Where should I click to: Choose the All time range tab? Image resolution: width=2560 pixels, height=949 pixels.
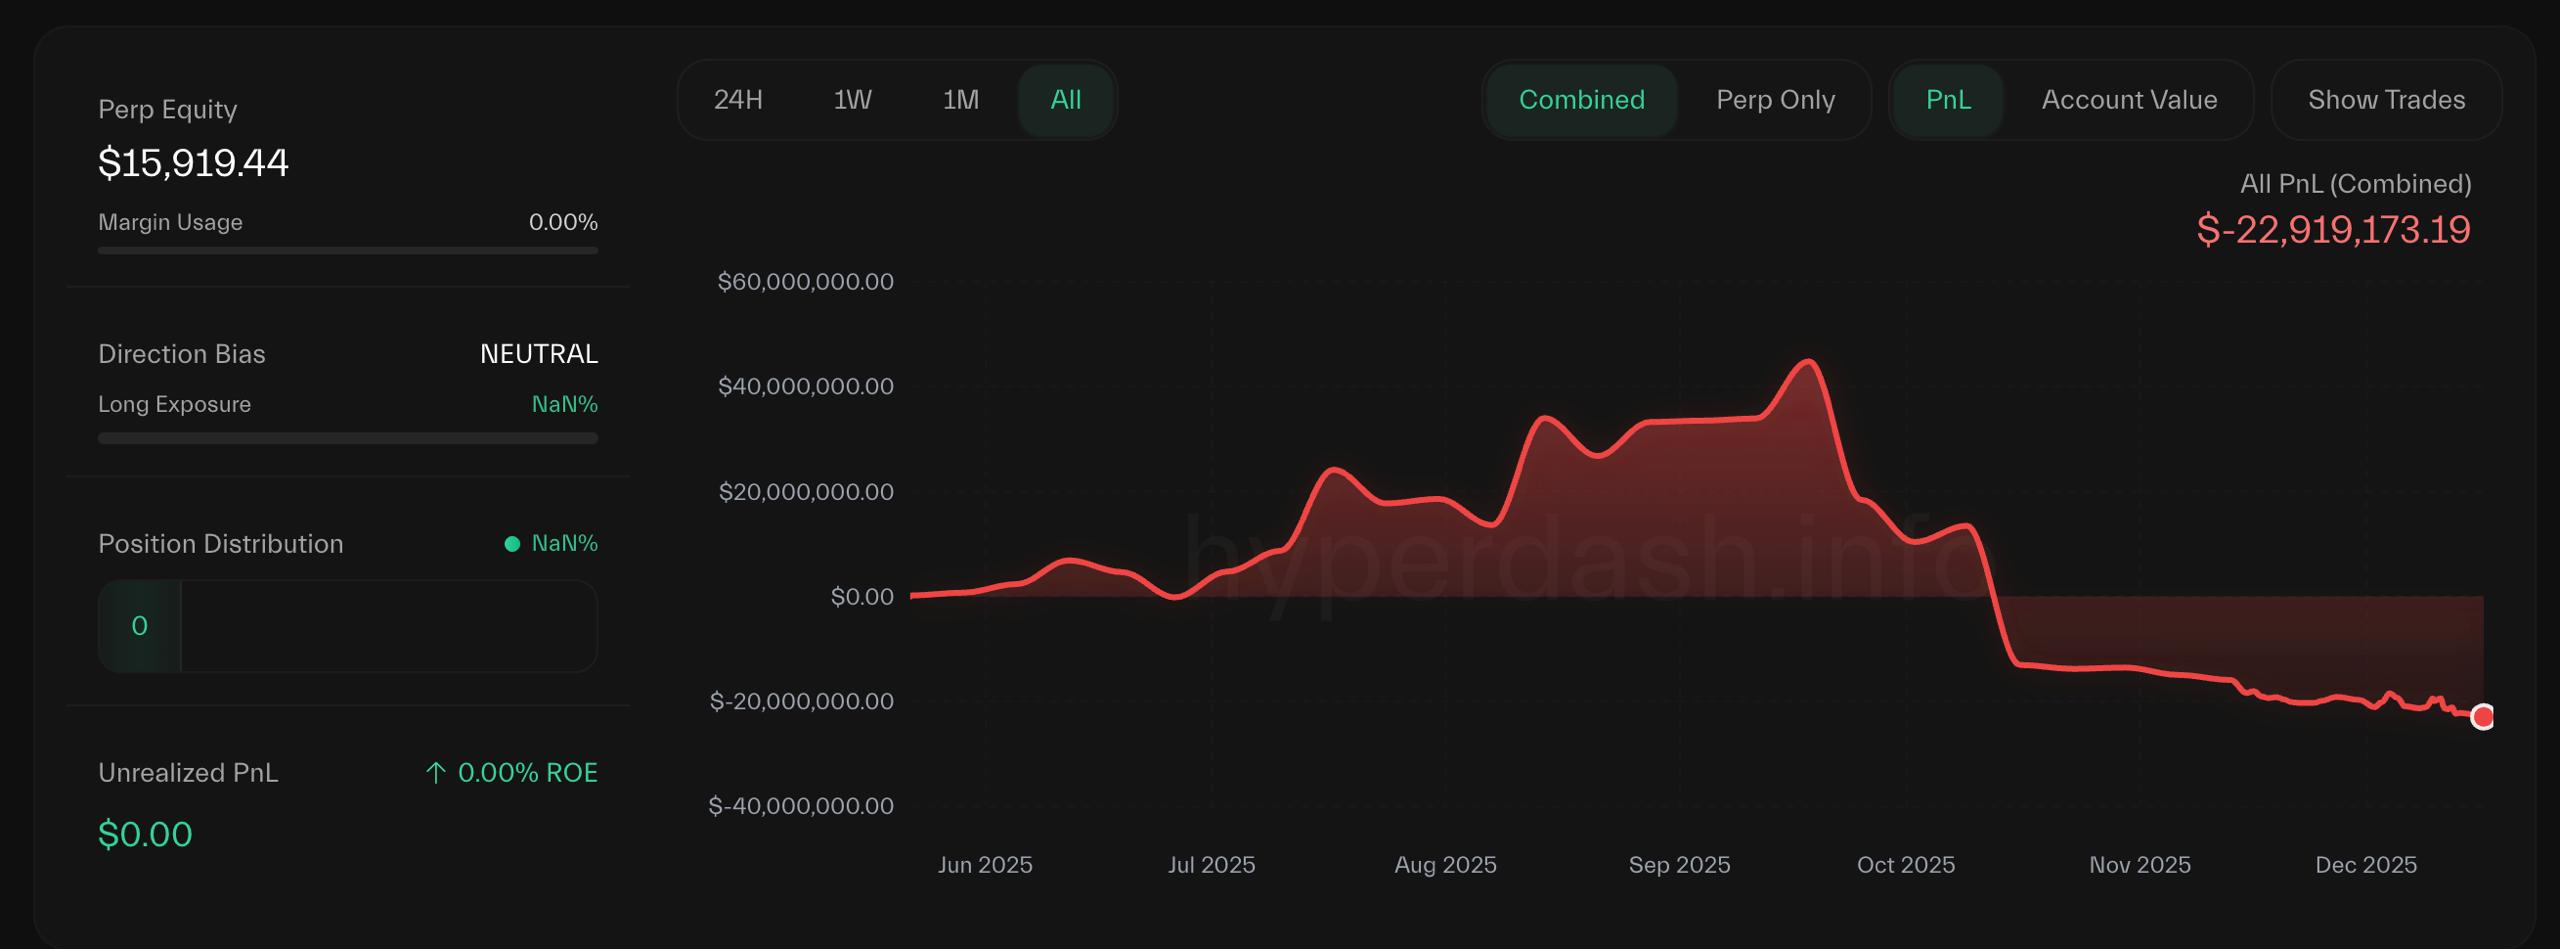point(1065,100)
